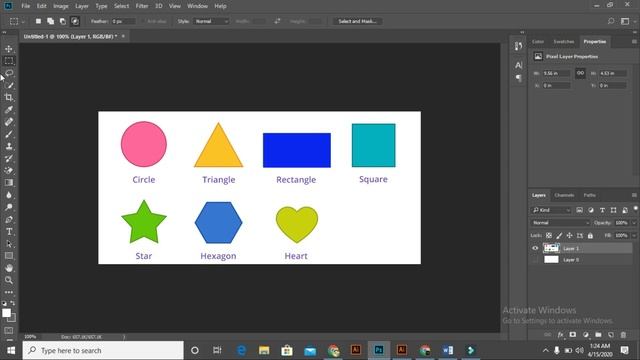Click the layer style fx button

(560, 335)
